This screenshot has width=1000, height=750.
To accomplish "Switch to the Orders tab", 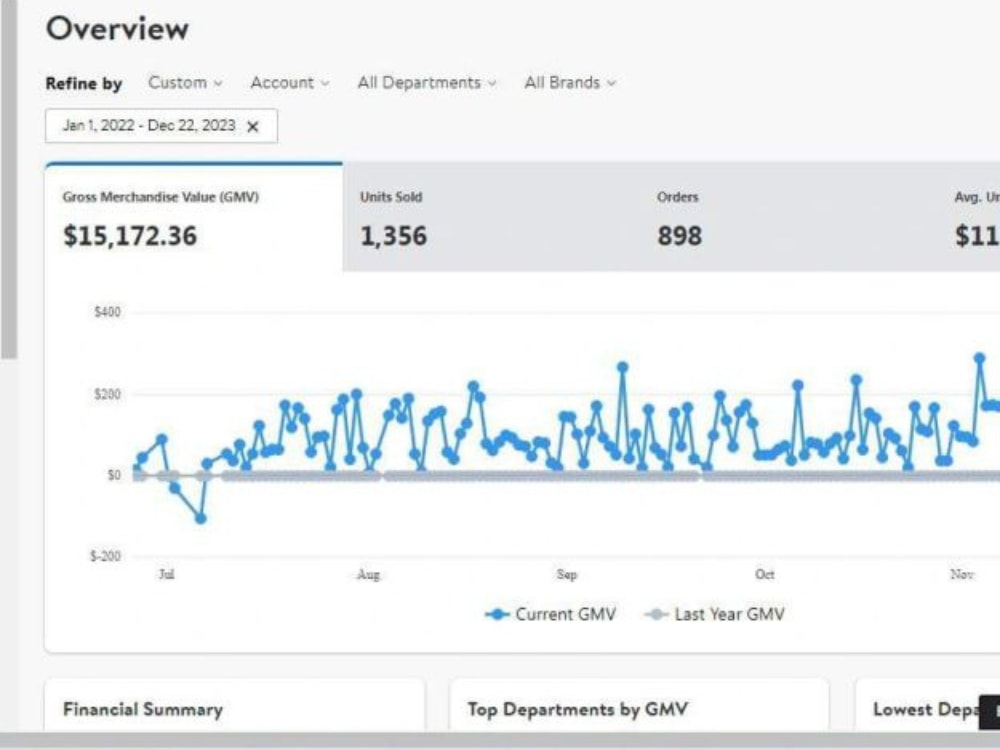I will click(788, 217).
